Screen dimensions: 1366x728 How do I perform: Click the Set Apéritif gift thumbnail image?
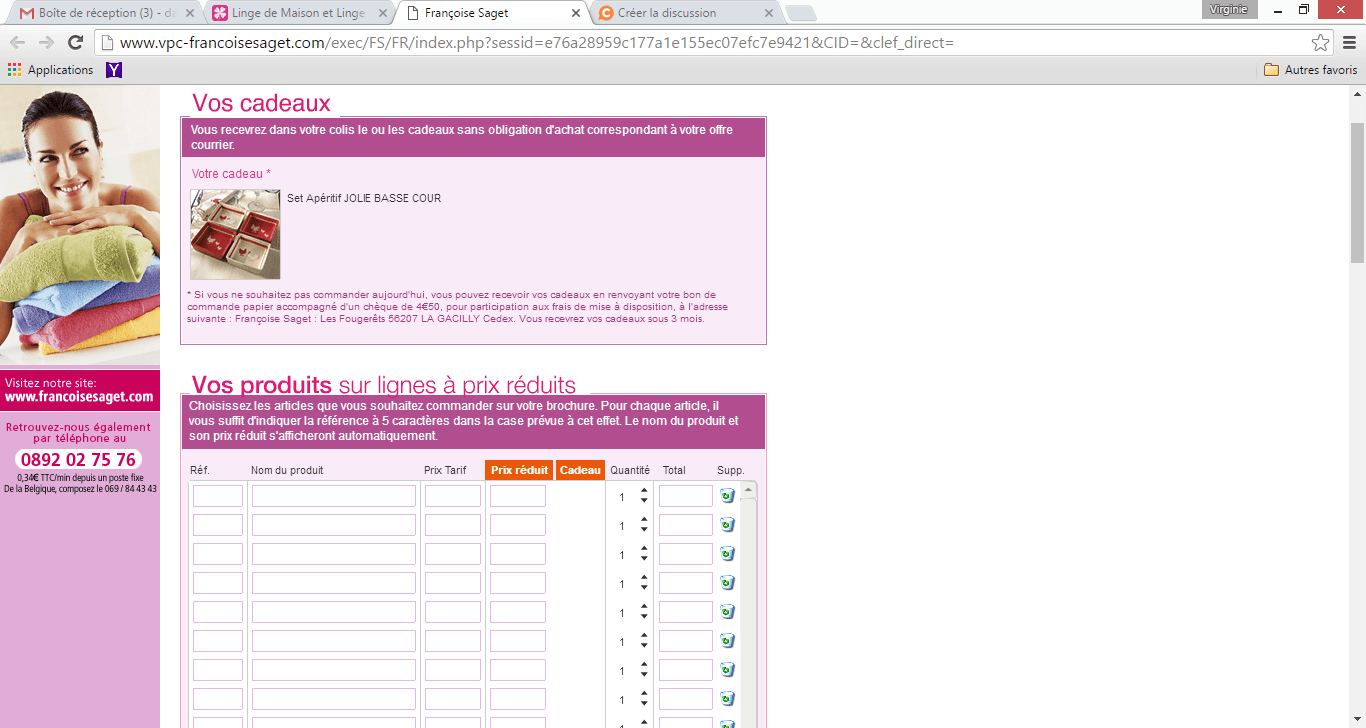point(235,234)
